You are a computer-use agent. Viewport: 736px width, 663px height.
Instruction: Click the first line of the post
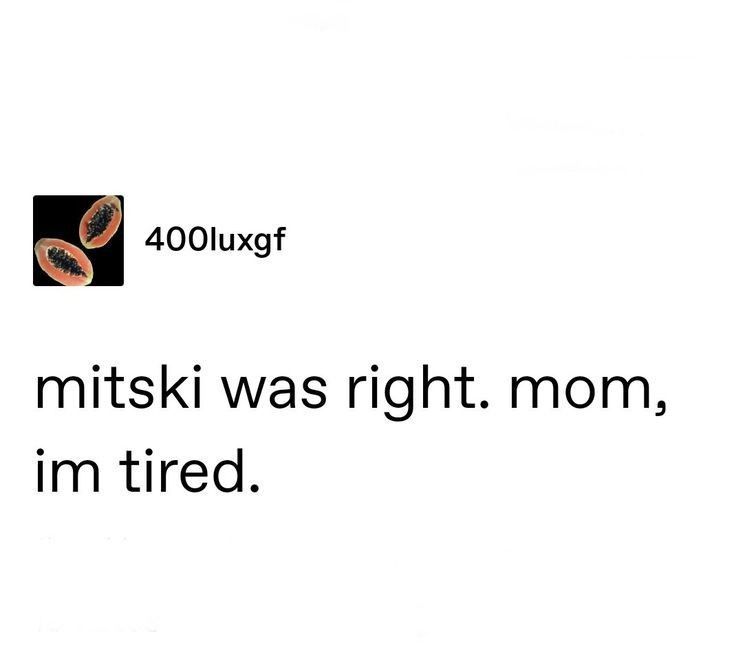(x=351, y=393)
